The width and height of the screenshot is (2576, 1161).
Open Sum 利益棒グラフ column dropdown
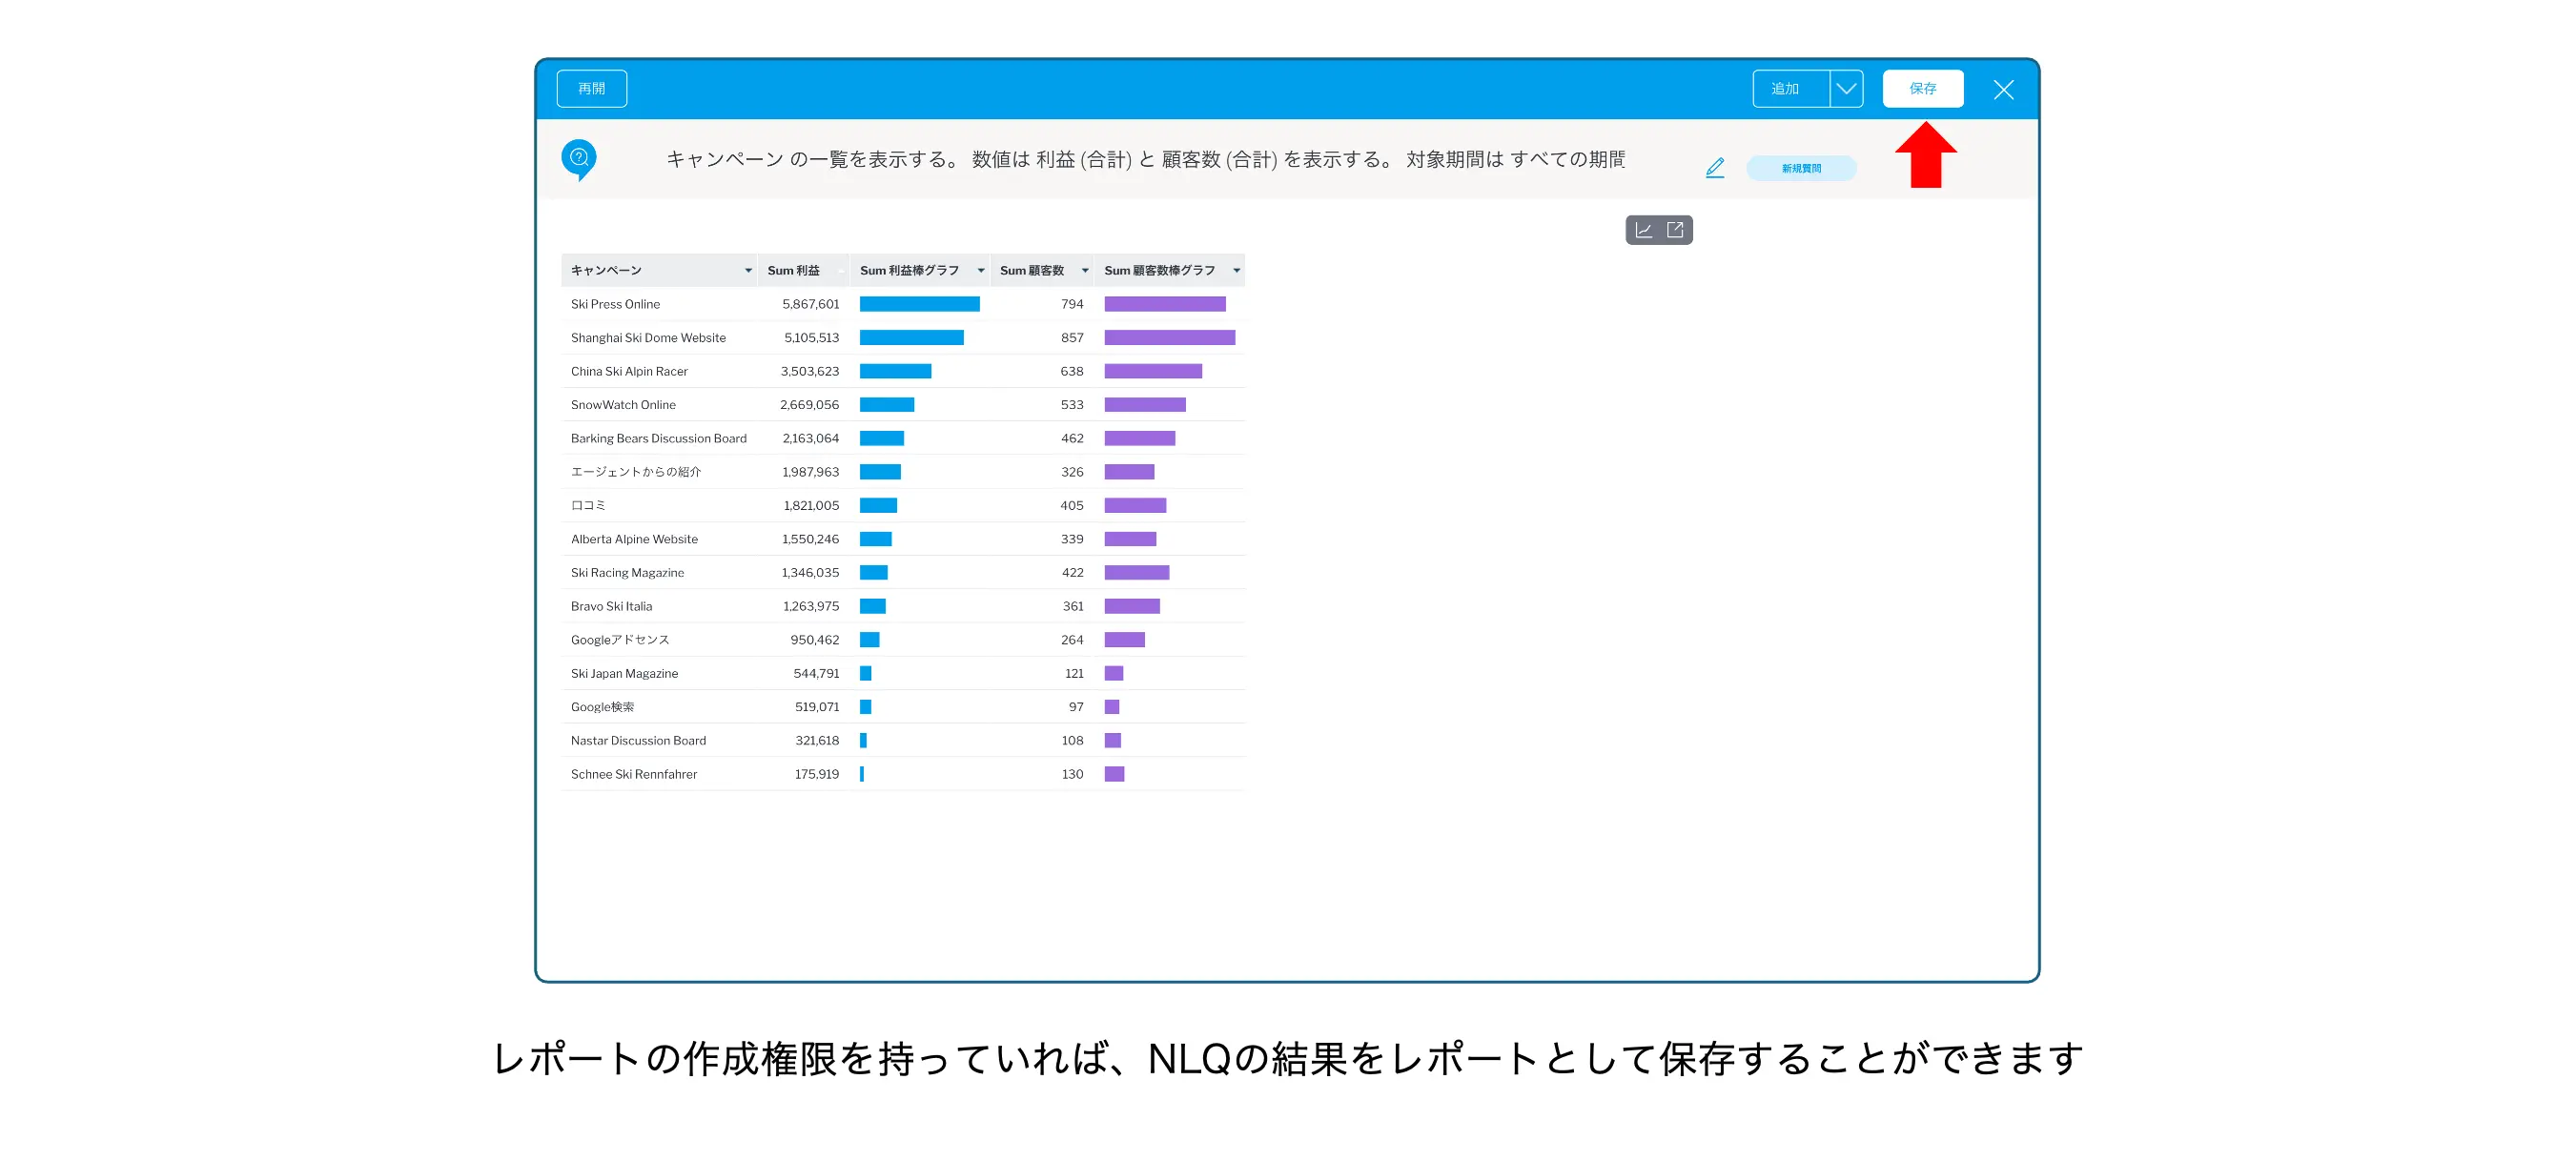[980, 271]
